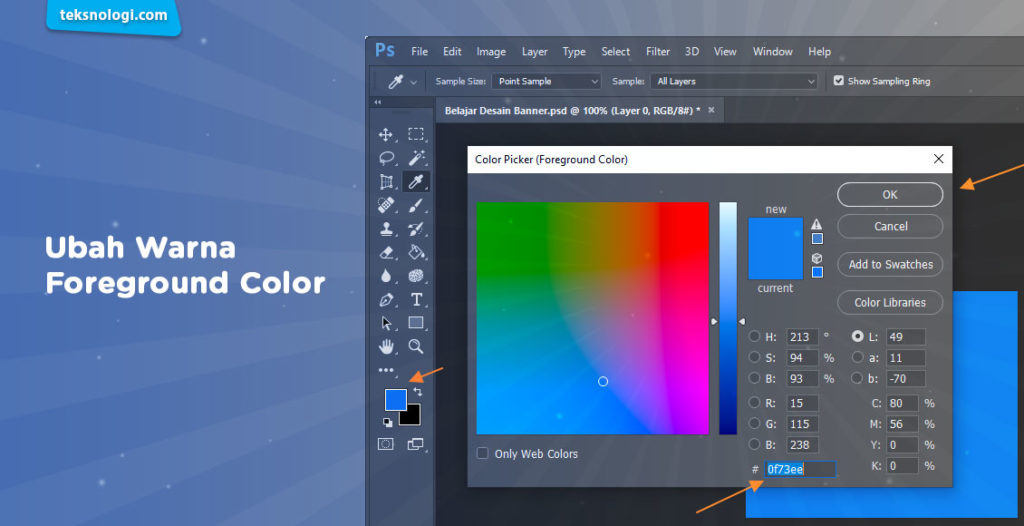Click the out-of-gamut warning triangle
Screen dimensions: 1024x526
[816, 224]
